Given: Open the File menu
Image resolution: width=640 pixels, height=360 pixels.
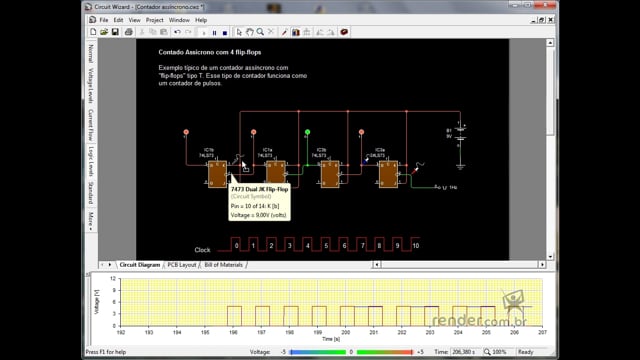Looking at the screenshot, I should (x=104, y=20).
